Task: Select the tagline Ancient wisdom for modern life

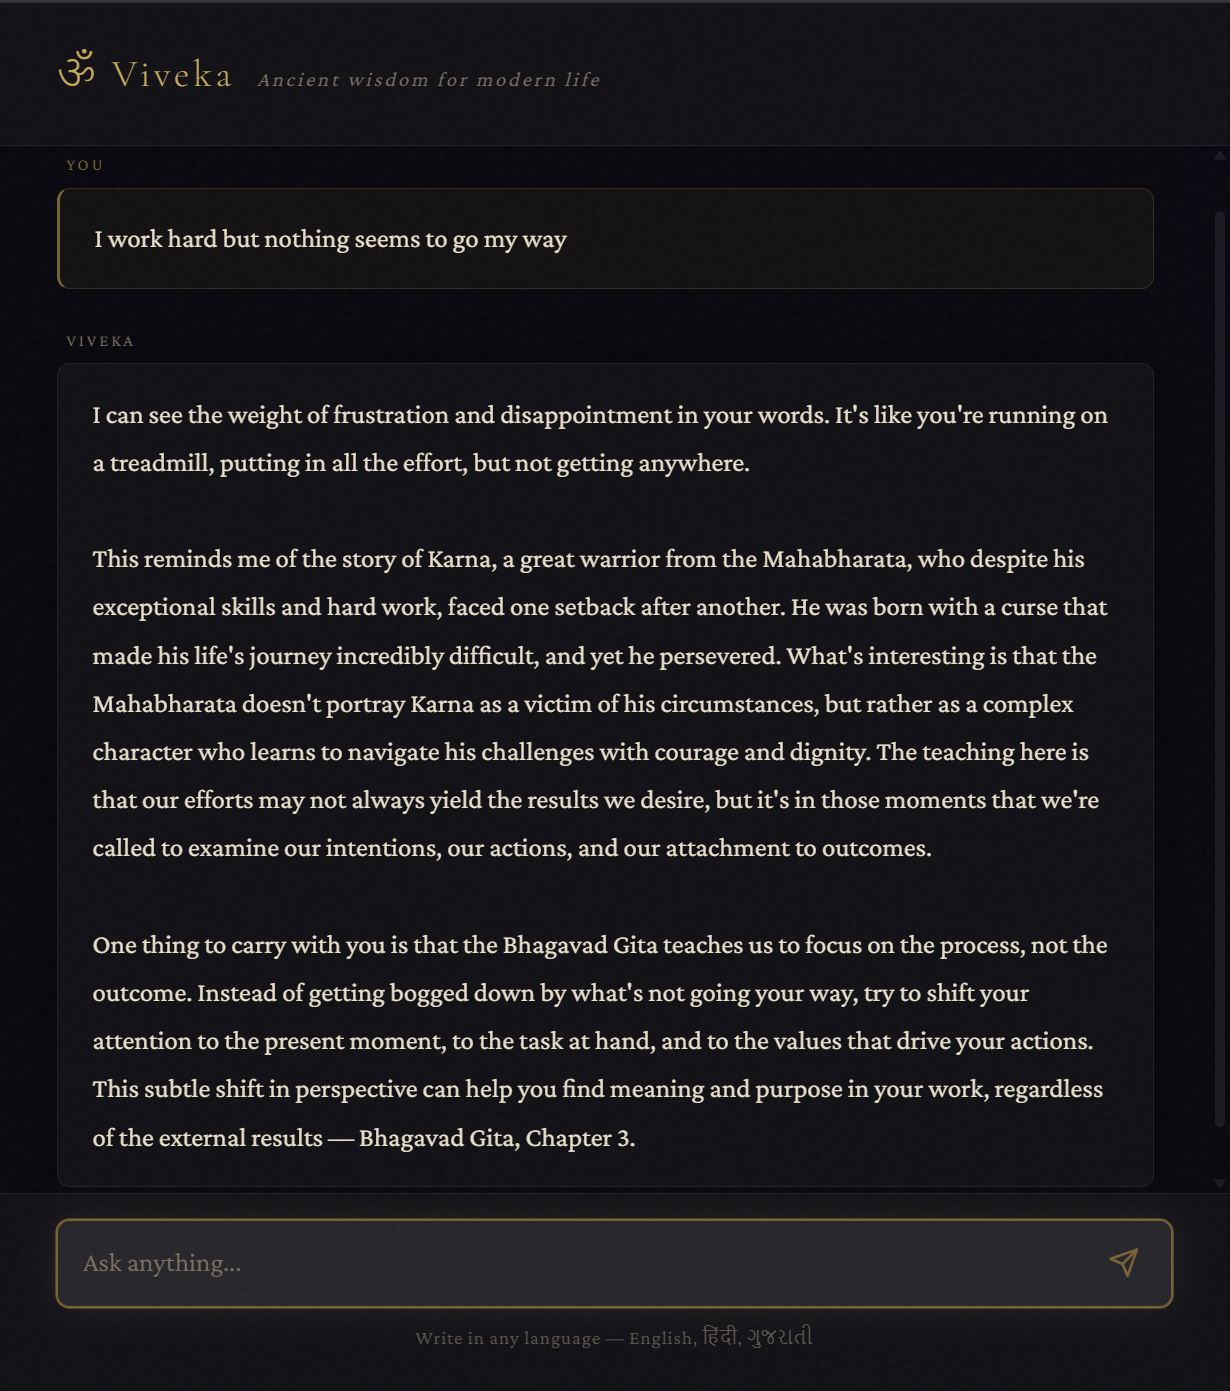Action: (428, 79)
